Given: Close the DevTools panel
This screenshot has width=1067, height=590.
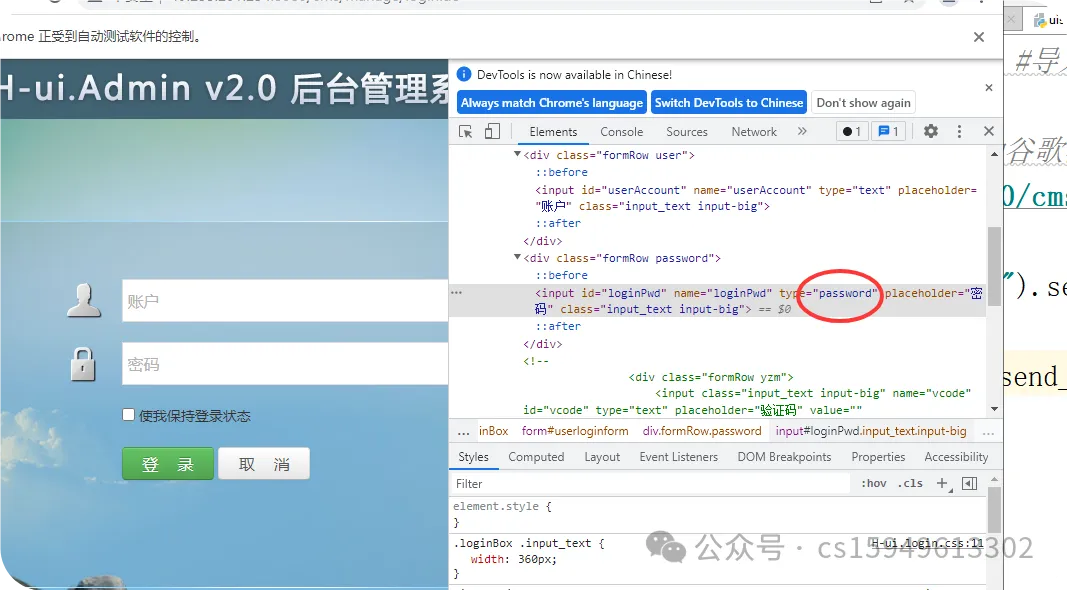Looking at the screenshot, I should pyautogui.click(x=989, y=131).
